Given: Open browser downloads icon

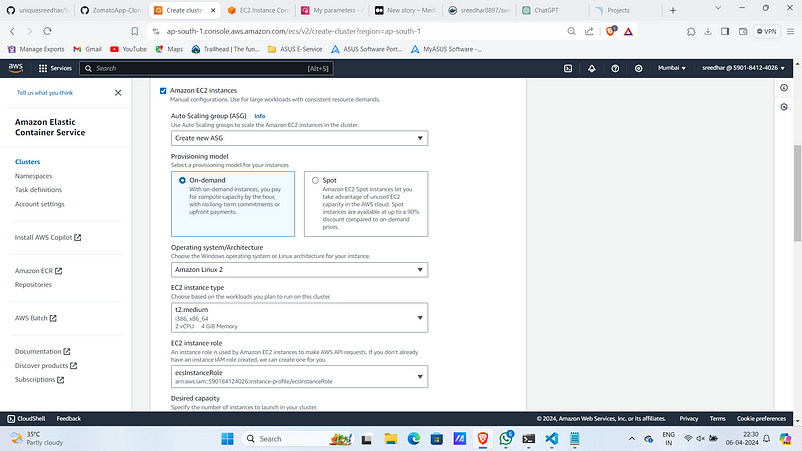Looking at the screenshot, I should (708, 31).
